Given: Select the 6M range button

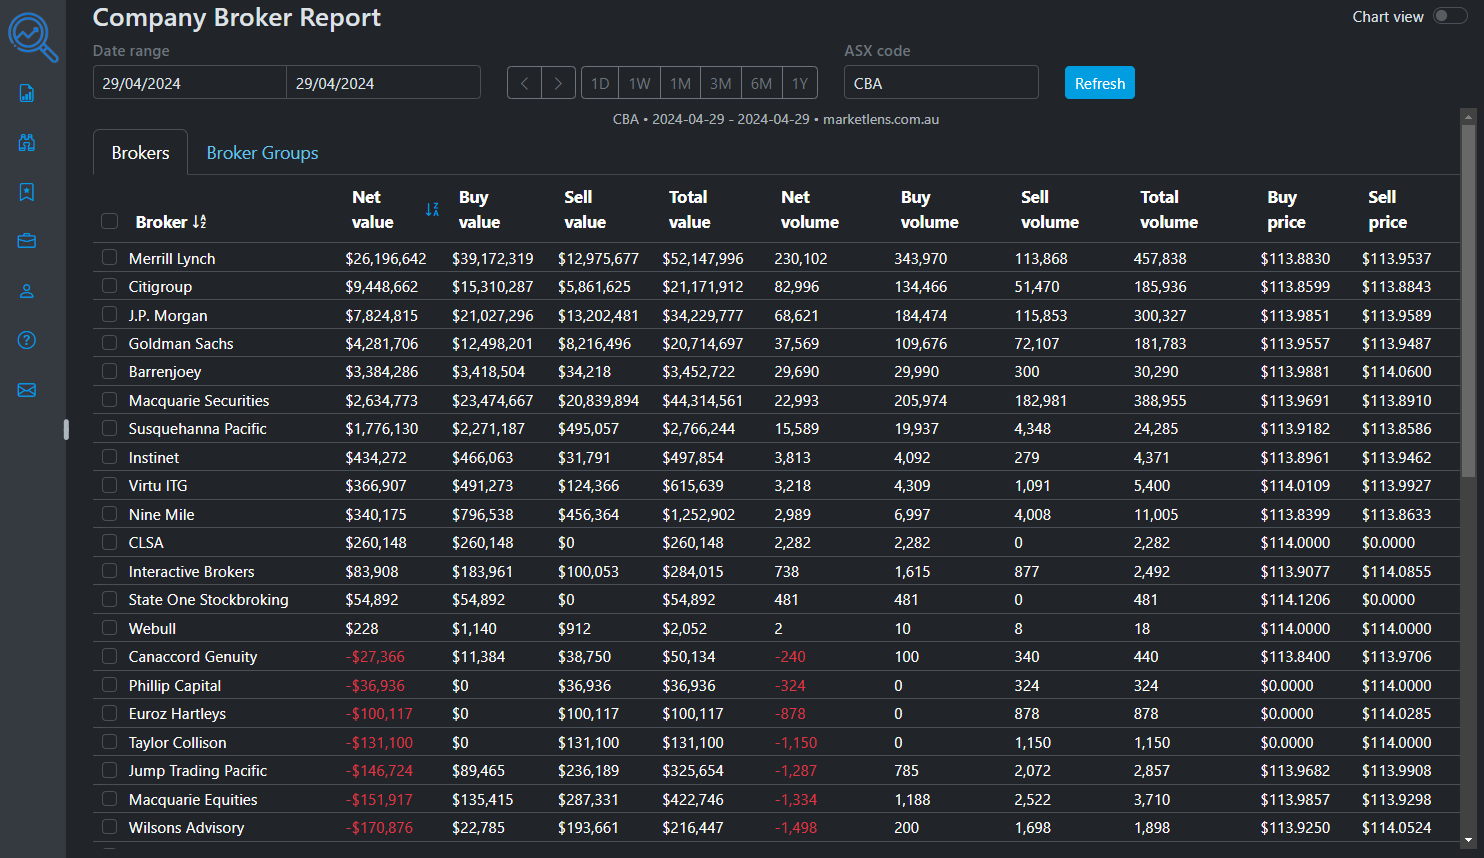Looking at the screenshot, I should pyautogui.click(x=761, y=83).
